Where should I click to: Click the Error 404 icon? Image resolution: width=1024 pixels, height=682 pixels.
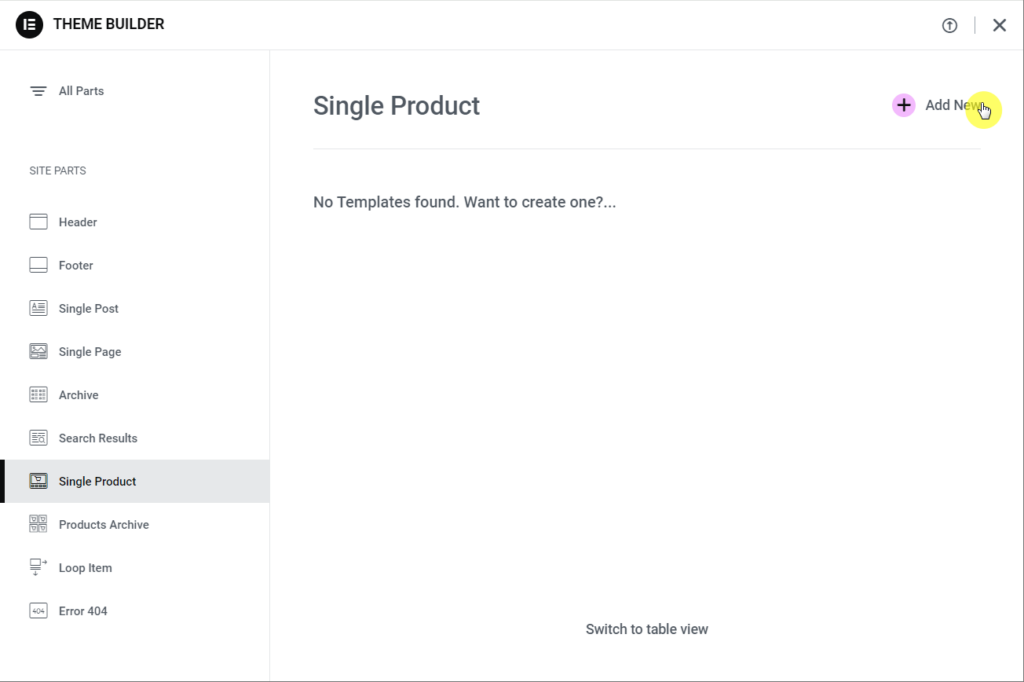click(x=39, y=611)
